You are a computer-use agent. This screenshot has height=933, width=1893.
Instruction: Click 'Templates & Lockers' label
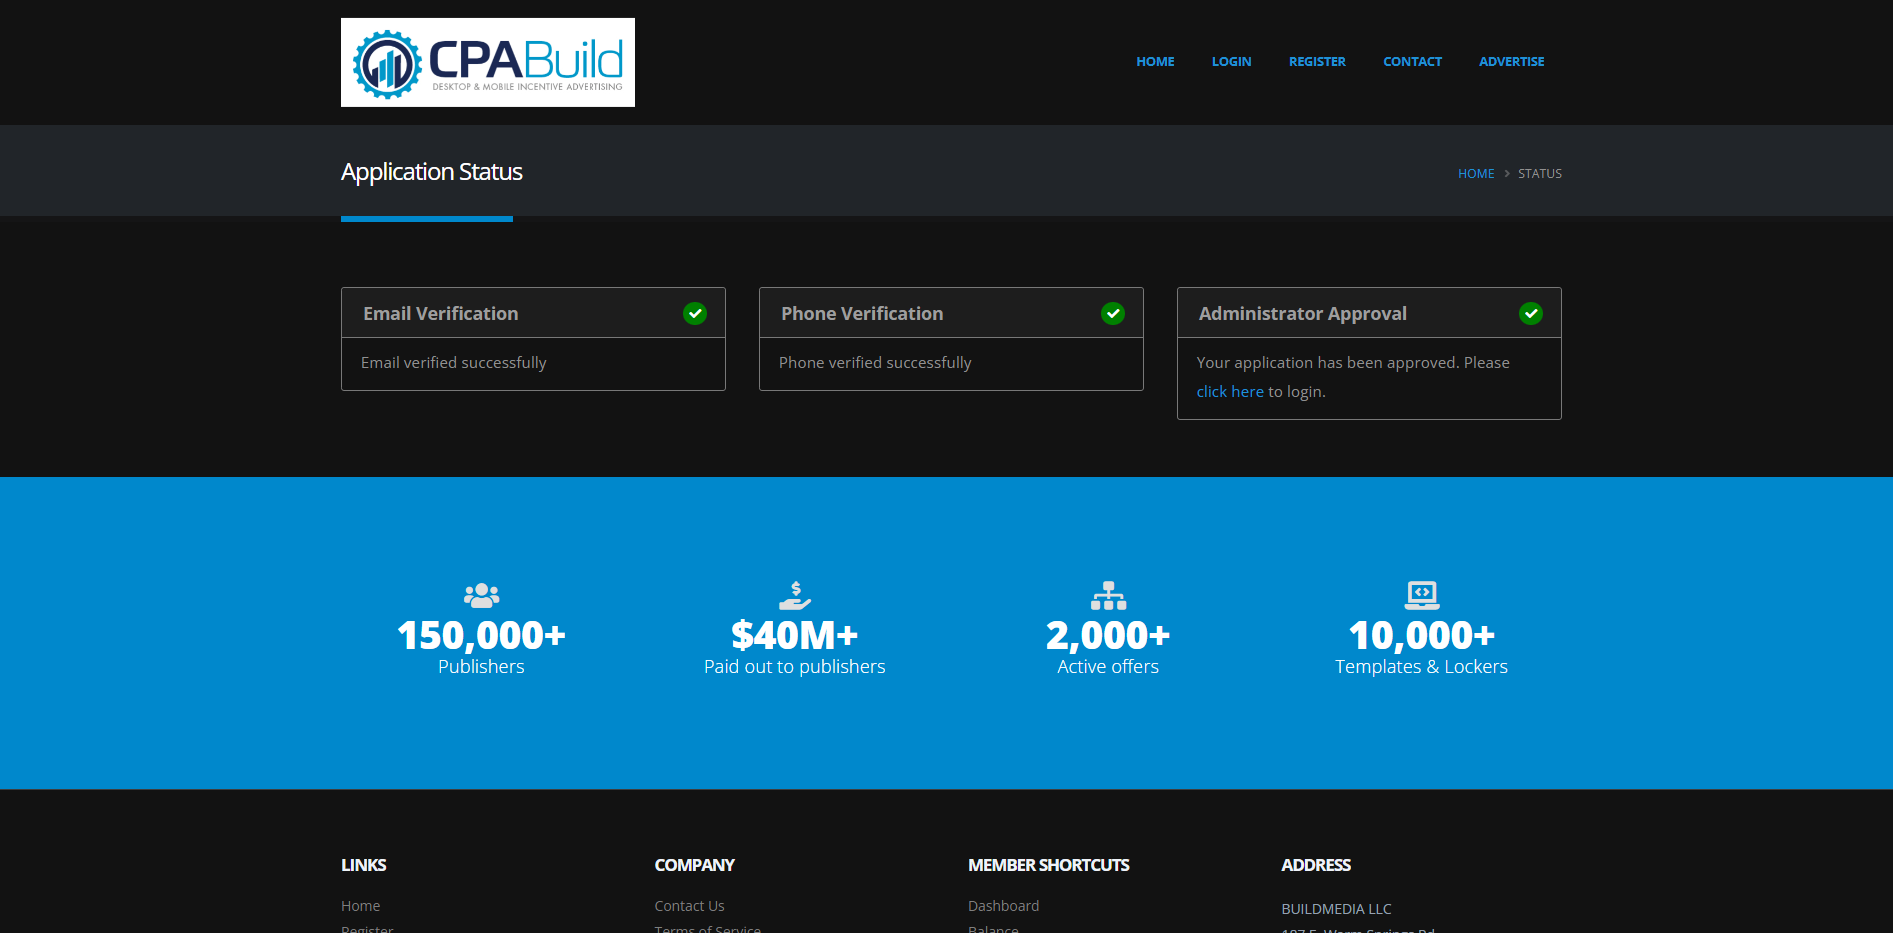1422,667
